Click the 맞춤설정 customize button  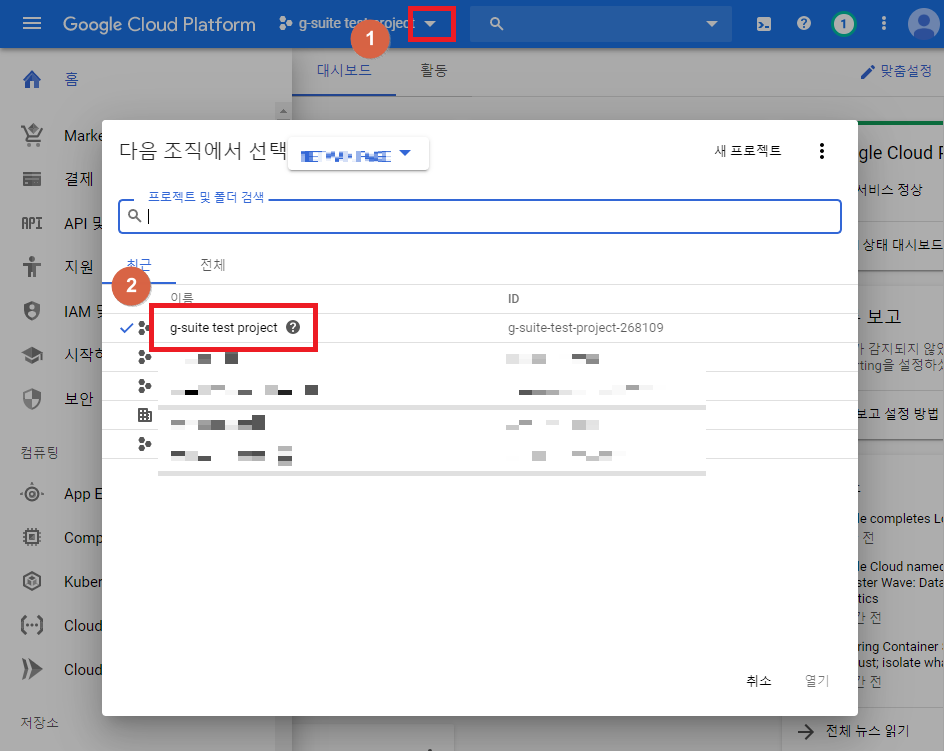[896, 72]
